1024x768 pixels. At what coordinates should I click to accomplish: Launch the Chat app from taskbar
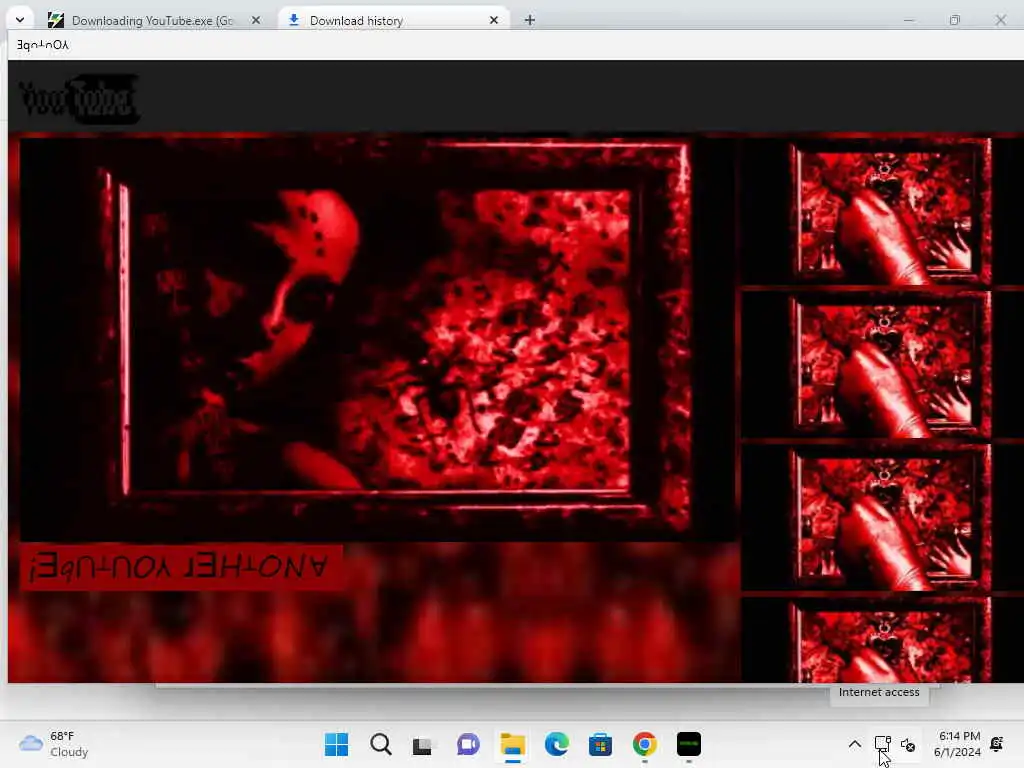click(x=468, y=744)
